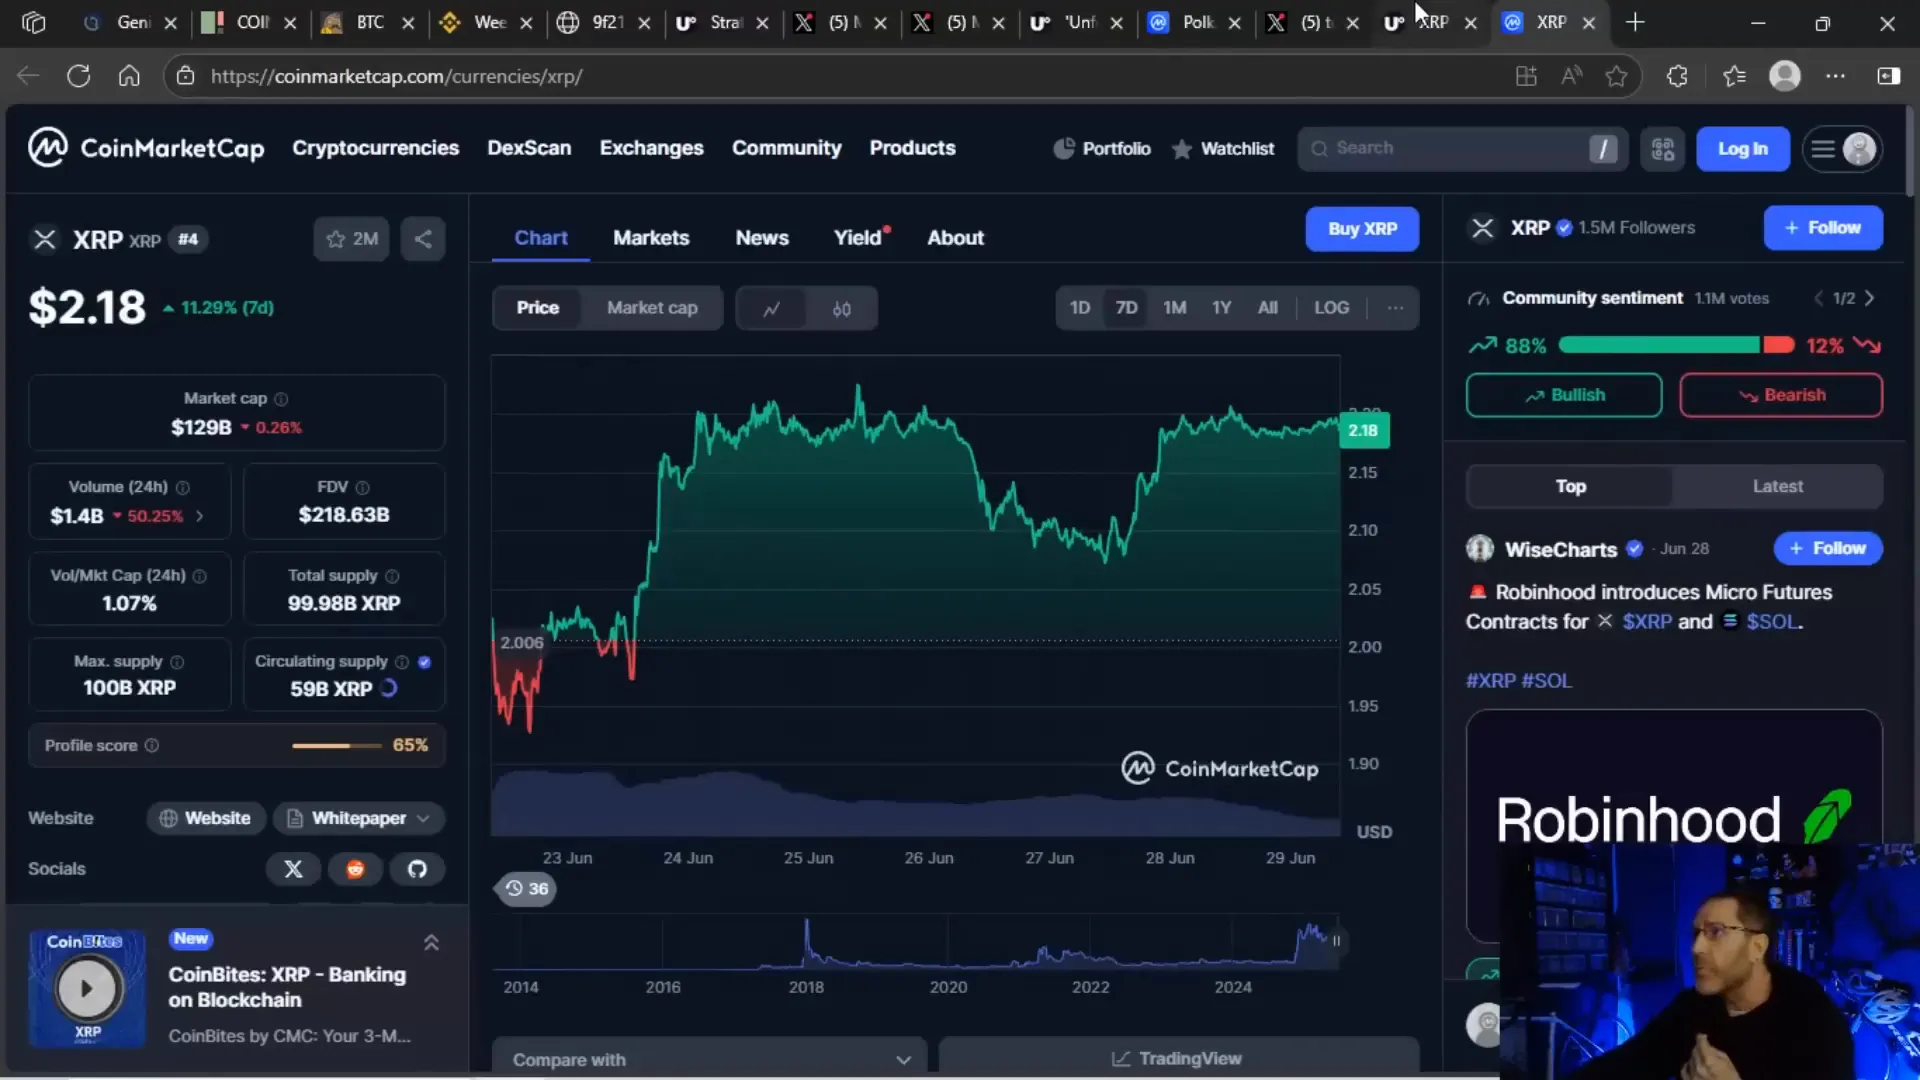Switch to the Markets tab
The image size is (1920, 1080).
[x=651, y=238]
